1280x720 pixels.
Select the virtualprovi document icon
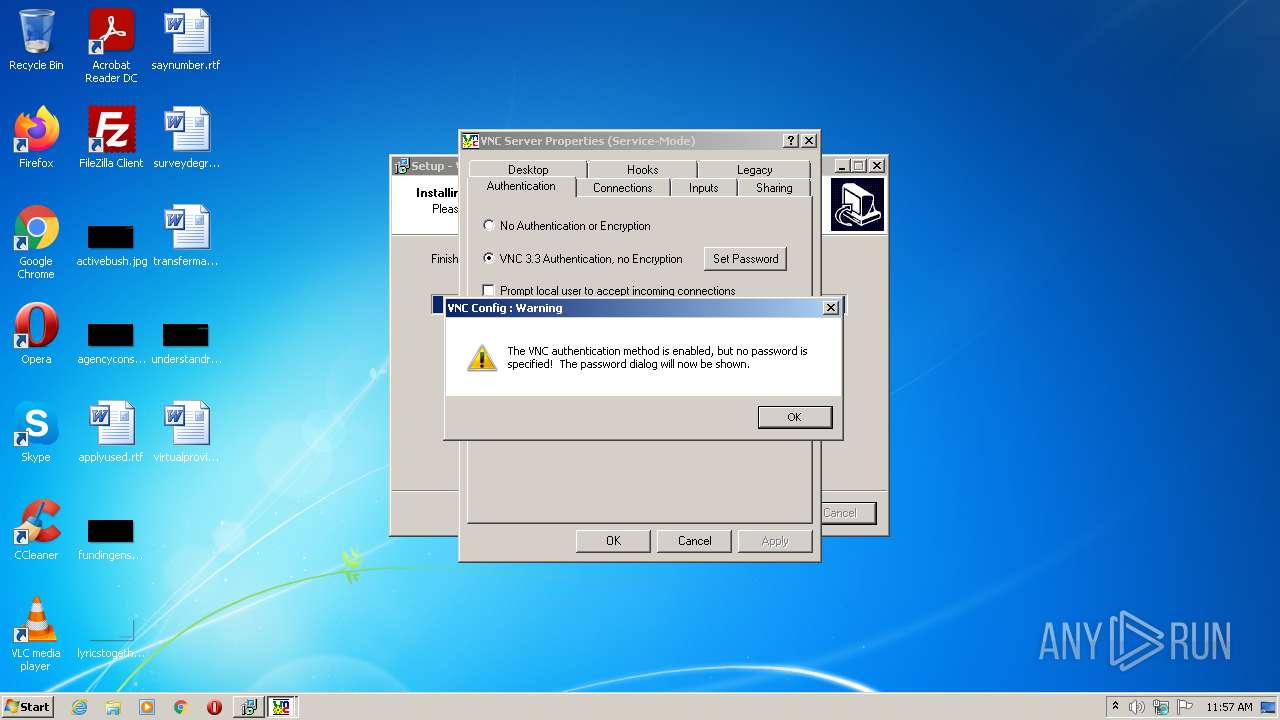186,432
